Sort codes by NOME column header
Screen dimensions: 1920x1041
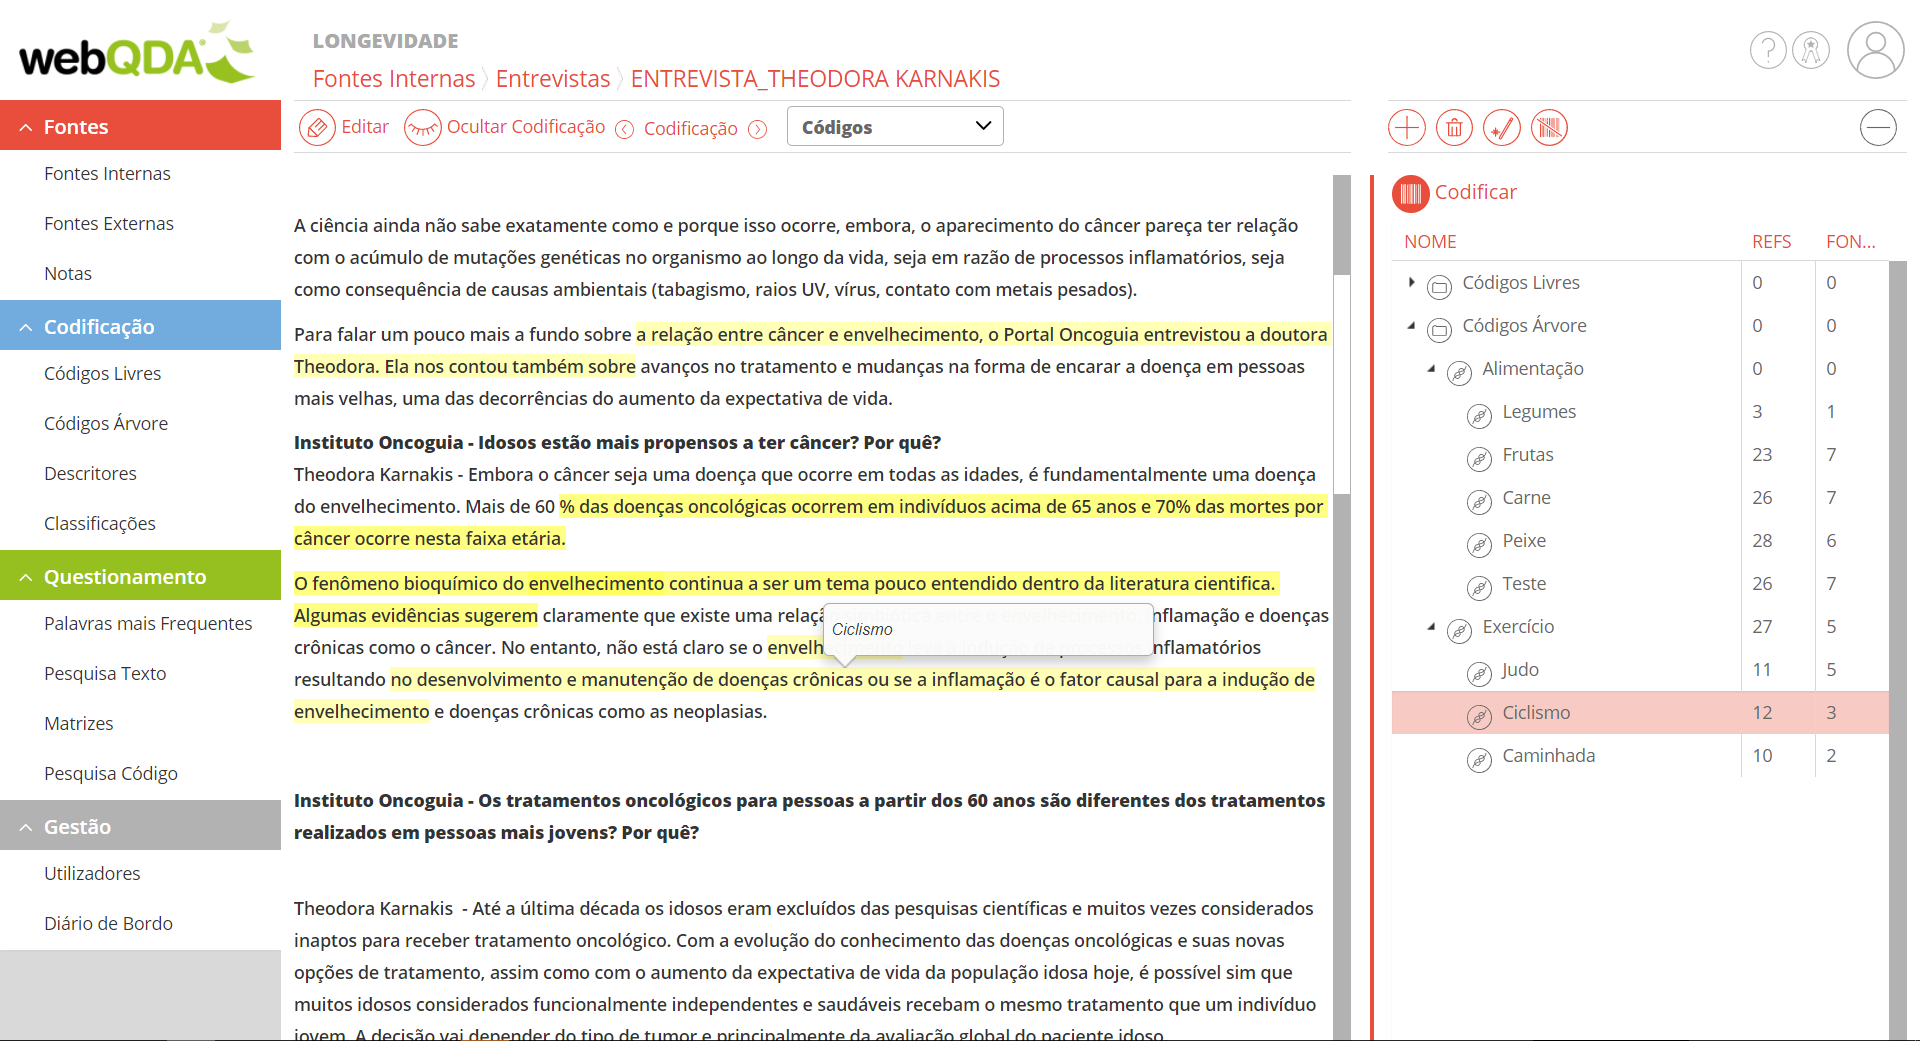1430,242
